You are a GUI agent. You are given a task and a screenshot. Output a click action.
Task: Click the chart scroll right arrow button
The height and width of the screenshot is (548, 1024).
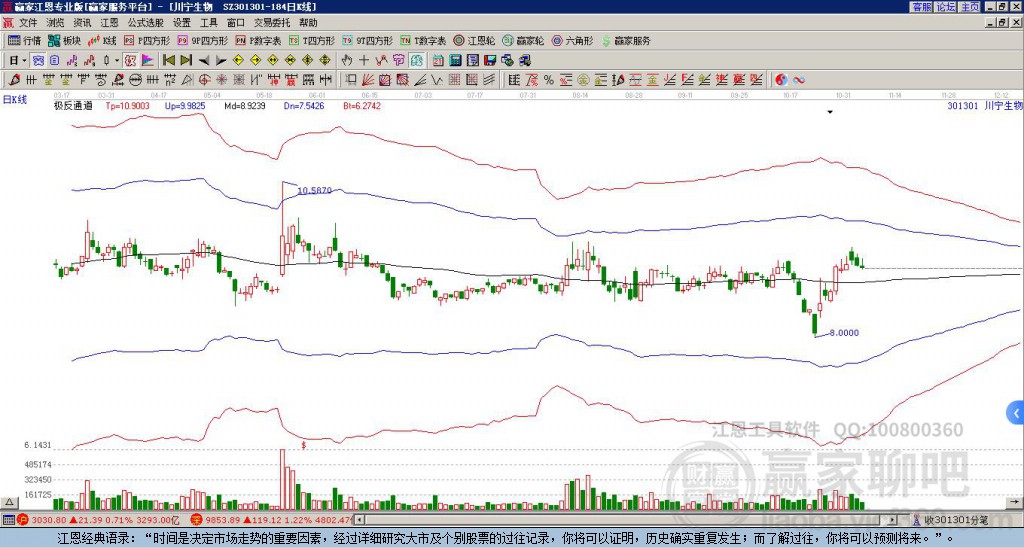1014,502
